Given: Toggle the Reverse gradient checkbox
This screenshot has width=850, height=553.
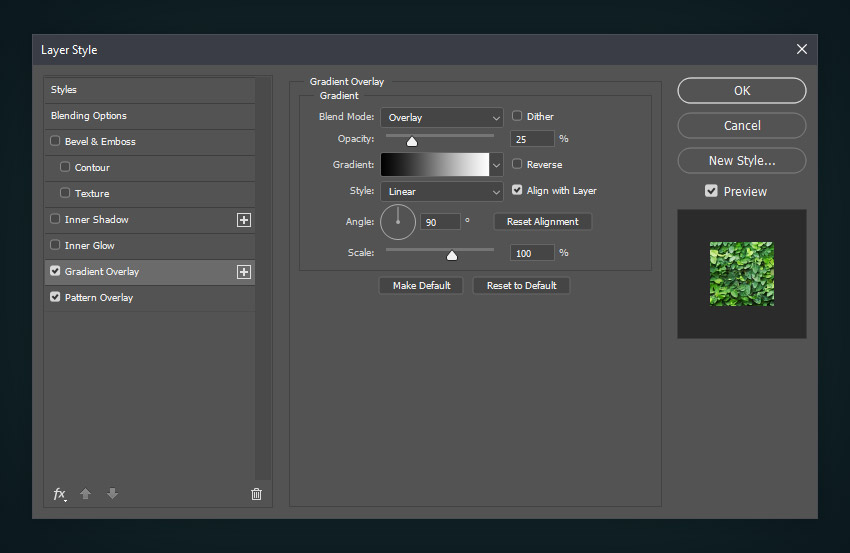Looking at the screenshot, I should 517,164.
